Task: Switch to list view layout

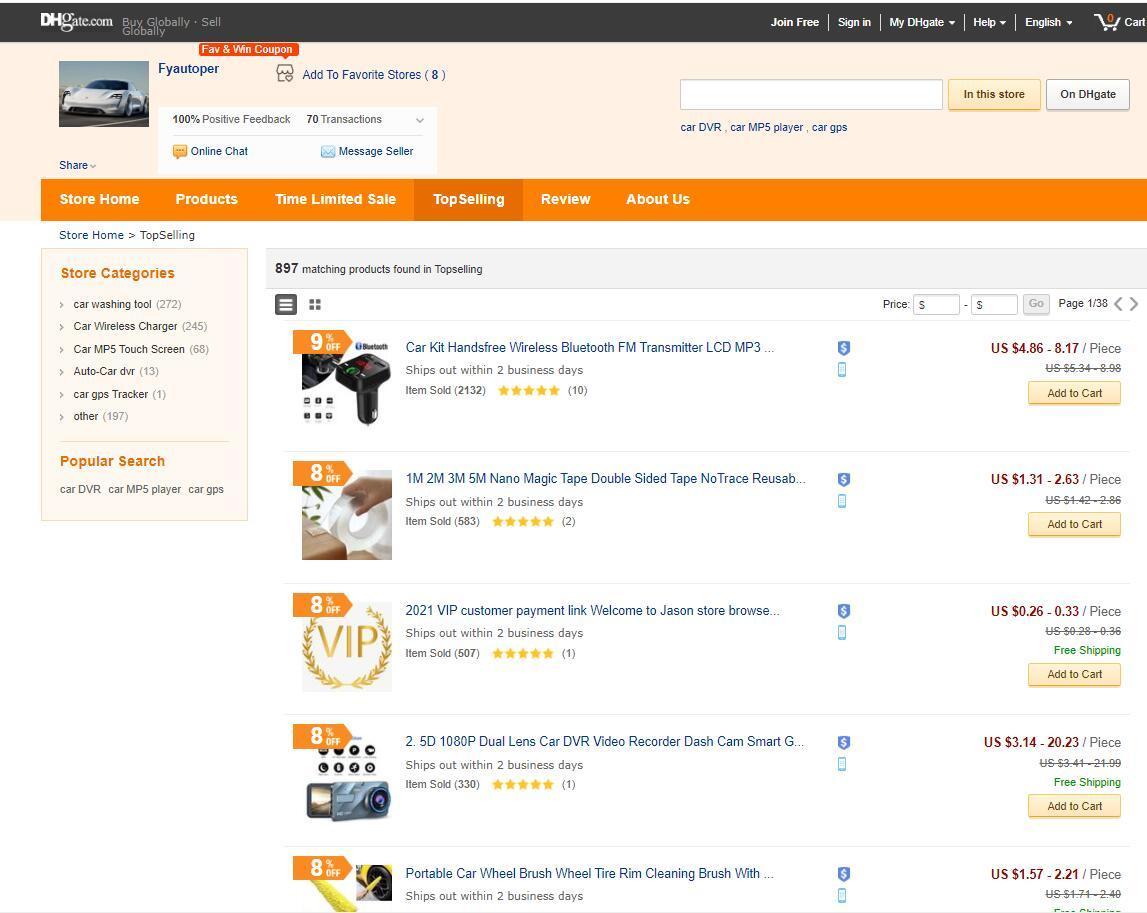Action: [x=286, y=305]
